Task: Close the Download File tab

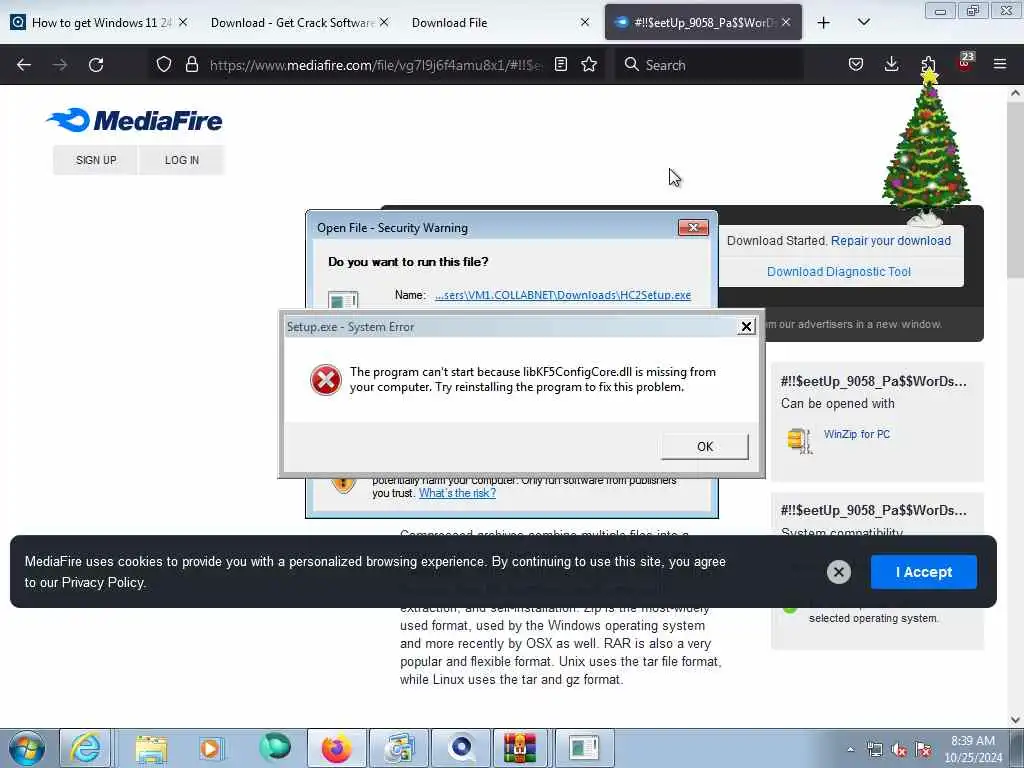Action: (x=584, y=22)
